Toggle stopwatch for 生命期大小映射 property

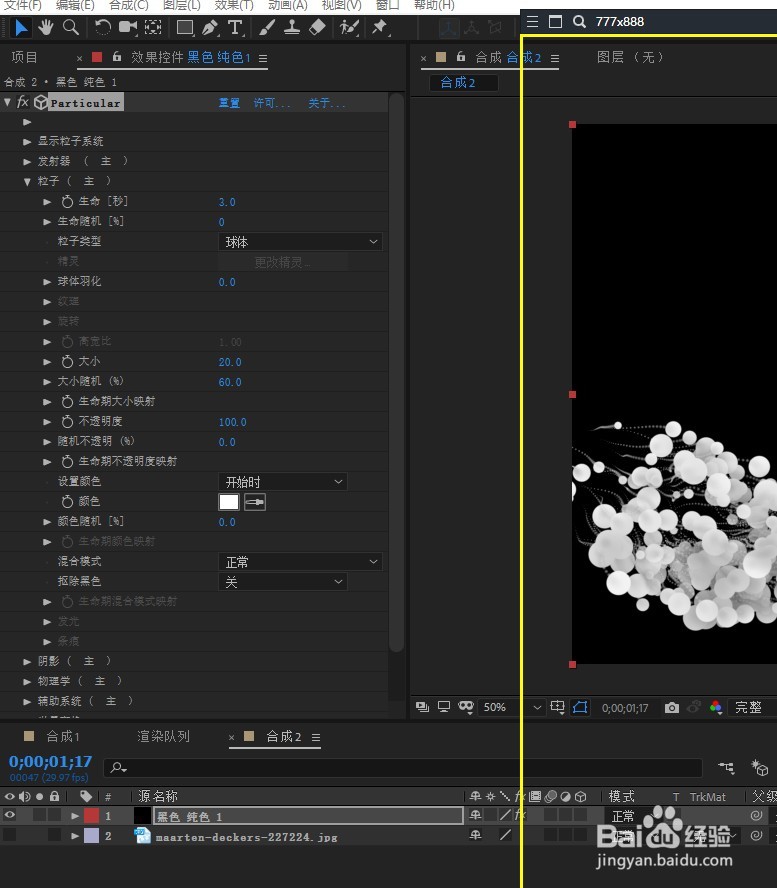point(67,401)
